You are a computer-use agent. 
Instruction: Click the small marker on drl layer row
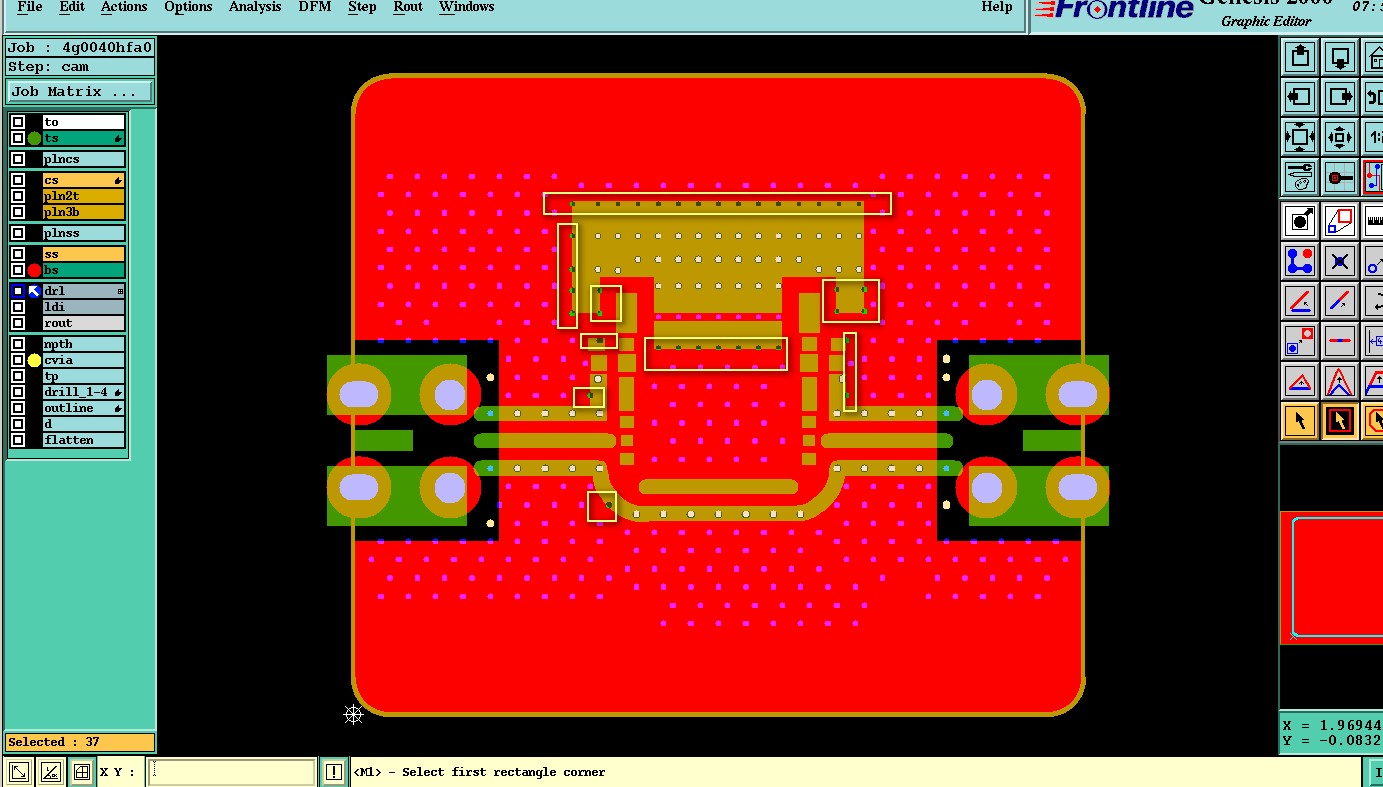coord(120,291)
